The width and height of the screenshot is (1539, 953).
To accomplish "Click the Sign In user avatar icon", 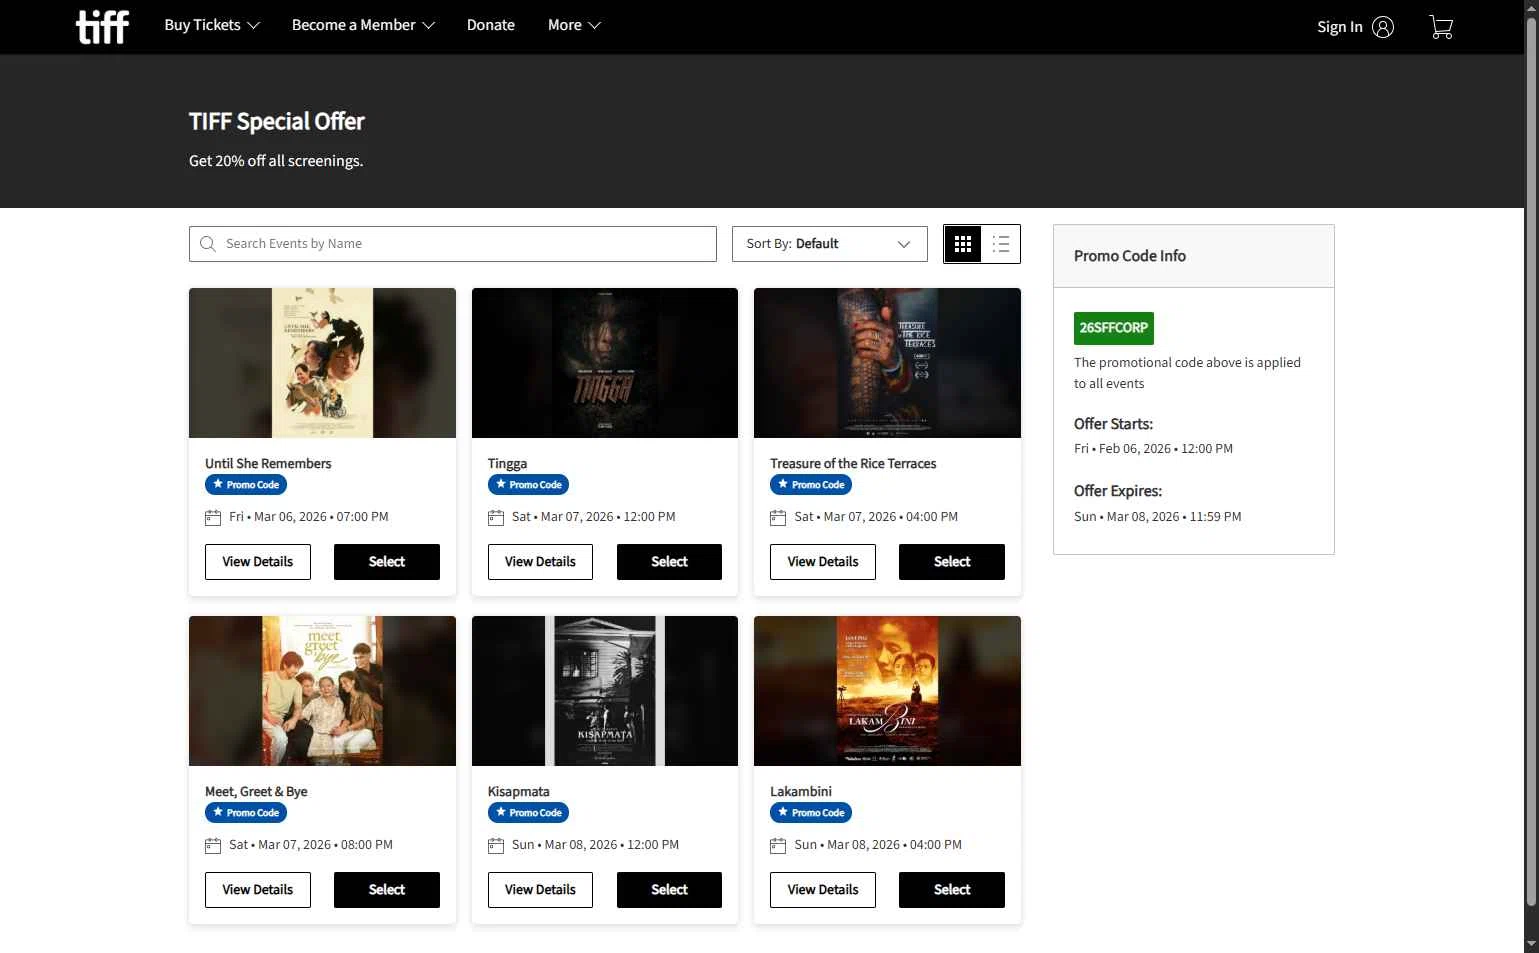I will pyautogui.click(x=1383, y=27).
